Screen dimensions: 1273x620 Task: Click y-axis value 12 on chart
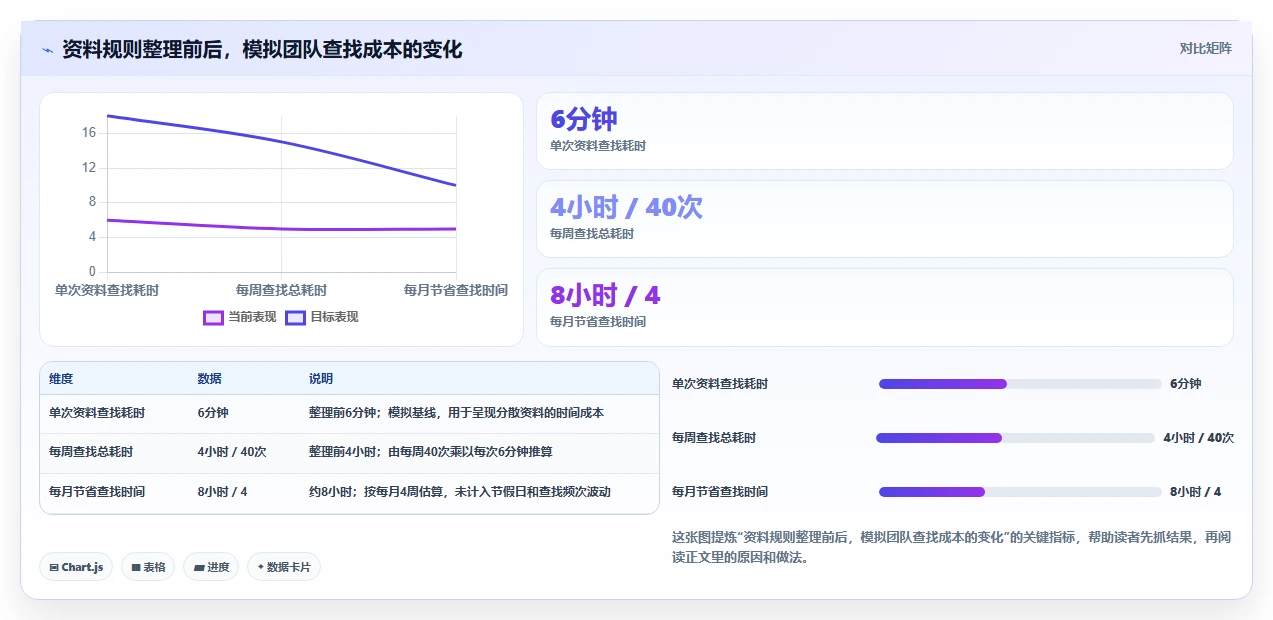(89, 168)
